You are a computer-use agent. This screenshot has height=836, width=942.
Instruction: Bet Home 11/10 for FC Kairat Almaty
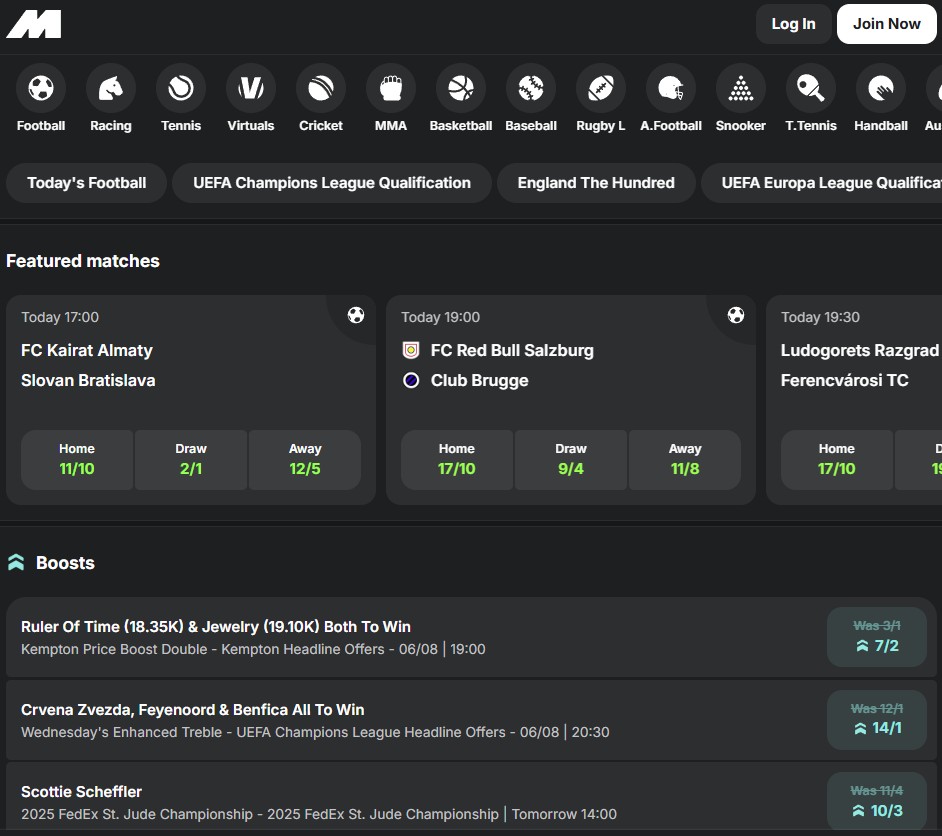(77, 459)
